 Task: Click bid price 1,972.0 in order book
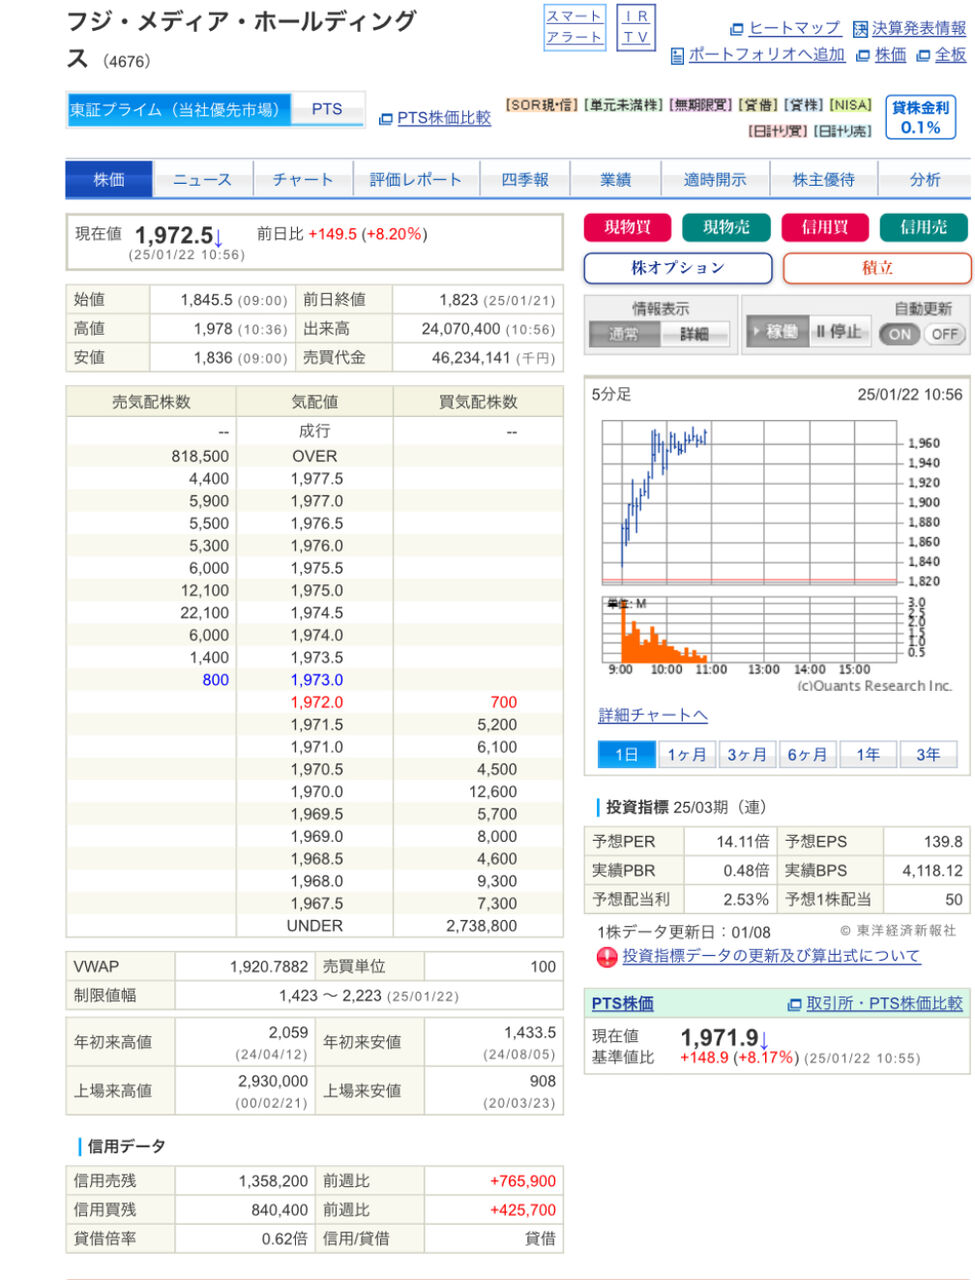click(x=317, y=702)
